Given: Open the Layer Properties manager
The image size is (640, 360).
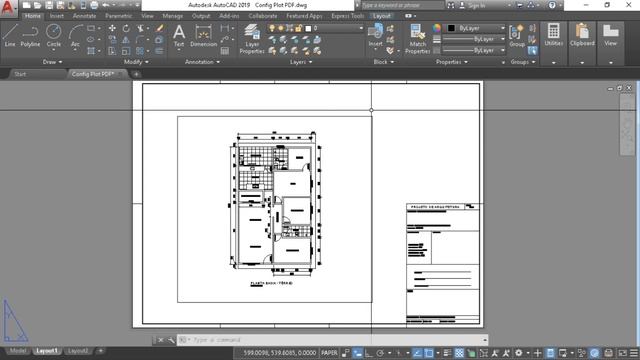Looking at the screenshot, I should coord(252,39).
